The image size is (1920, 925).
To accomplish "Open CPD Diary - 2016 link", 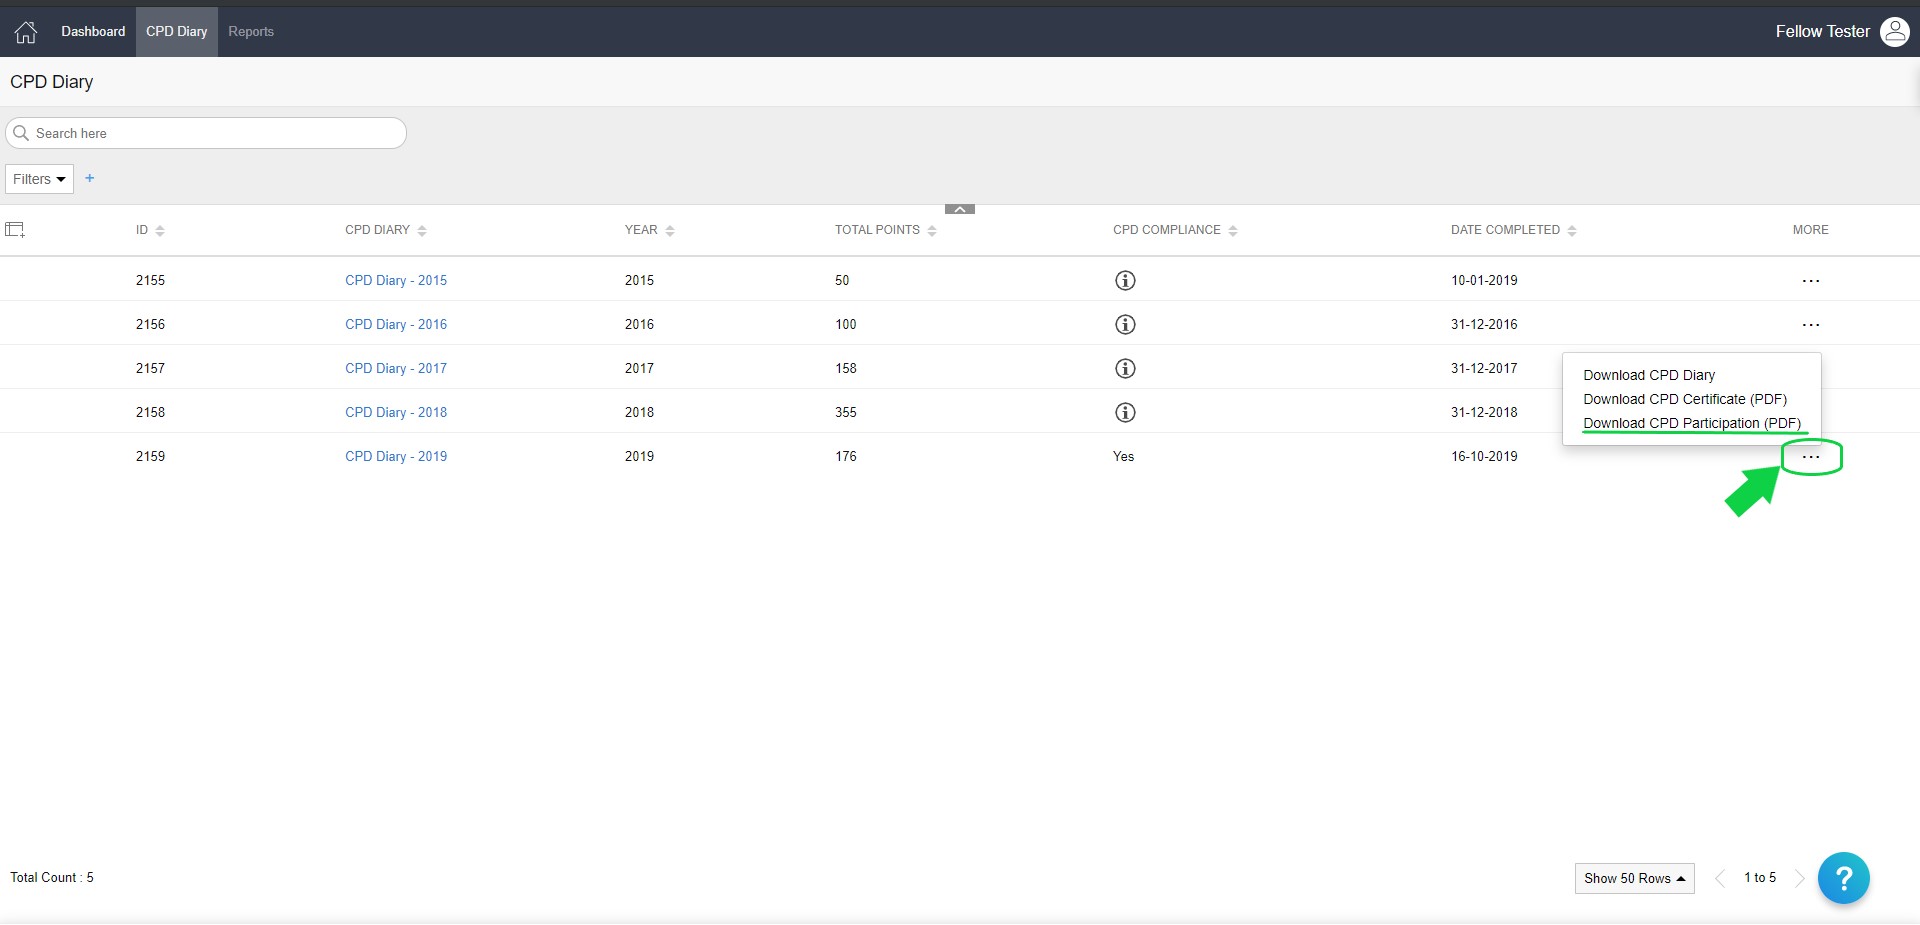I will (396, 325).
